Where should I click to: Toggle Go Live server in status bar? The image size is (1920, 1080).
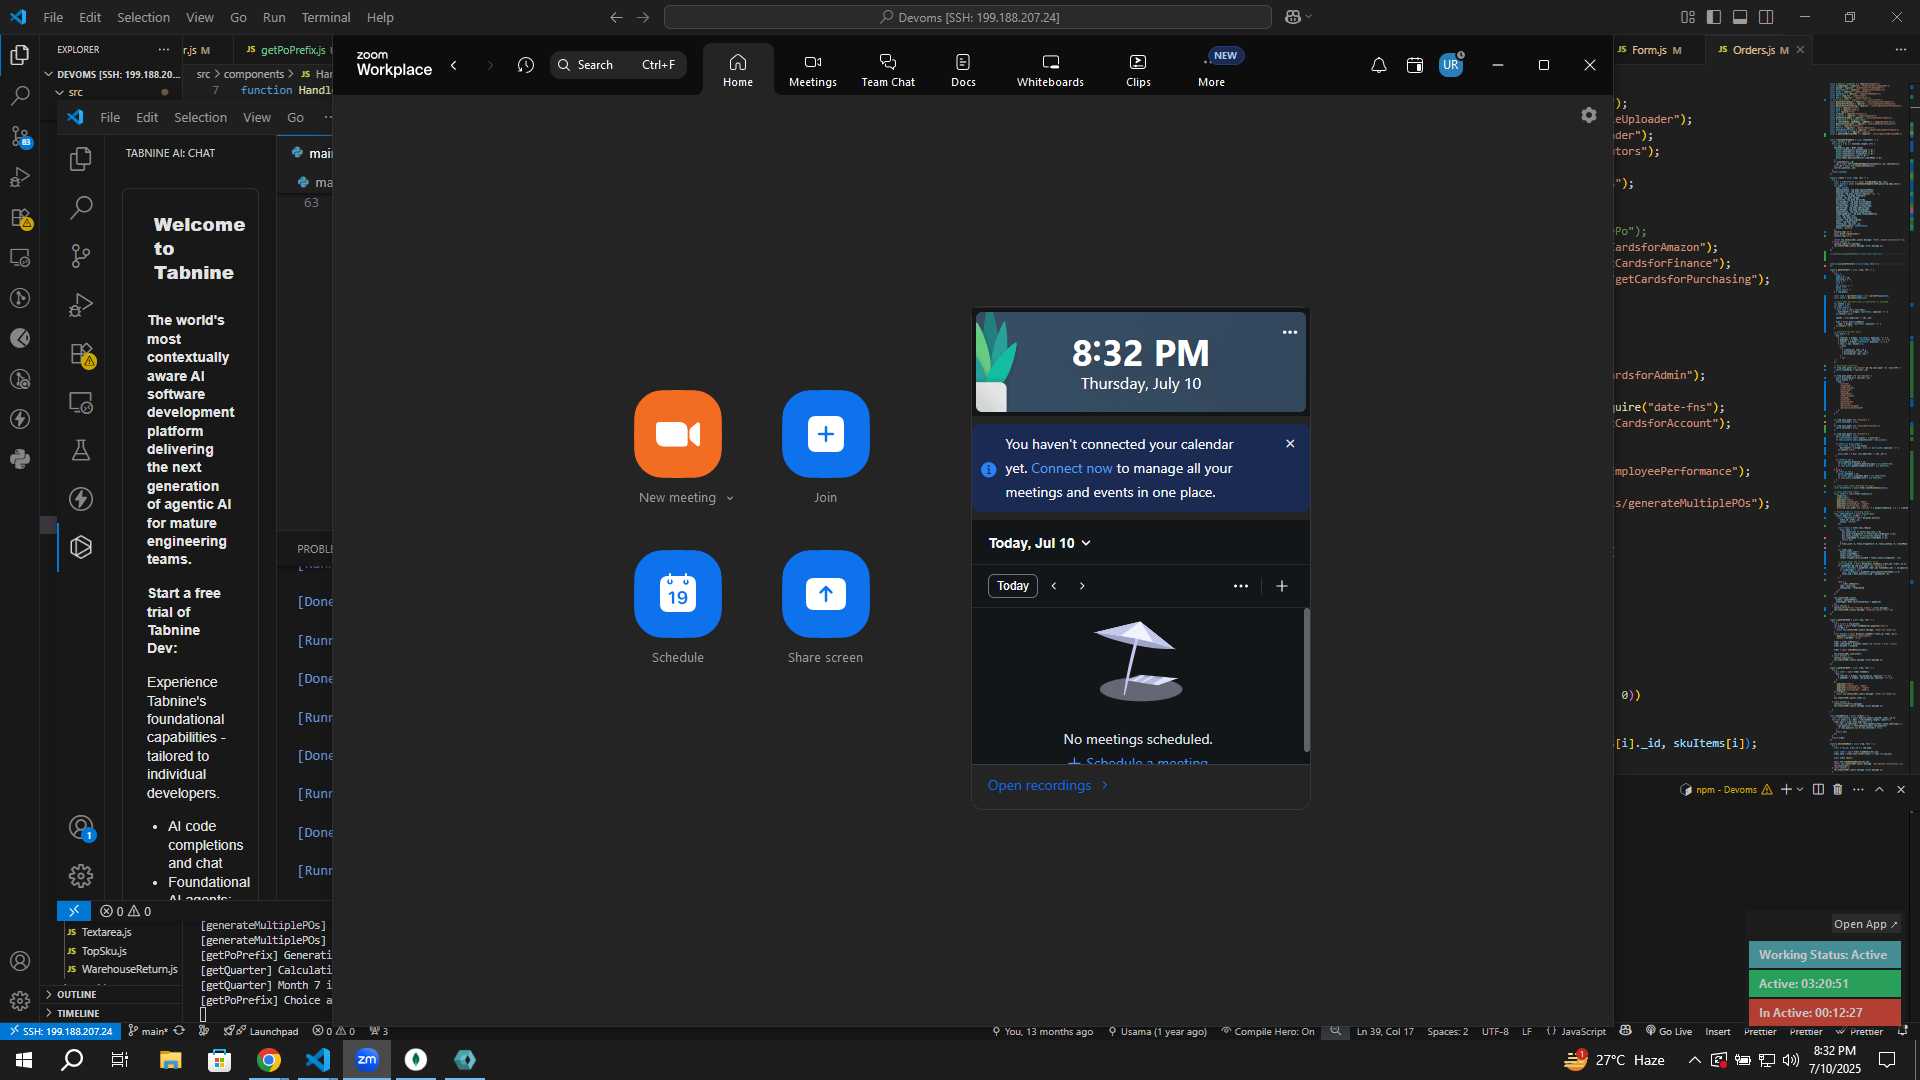coord(1669,1031)
